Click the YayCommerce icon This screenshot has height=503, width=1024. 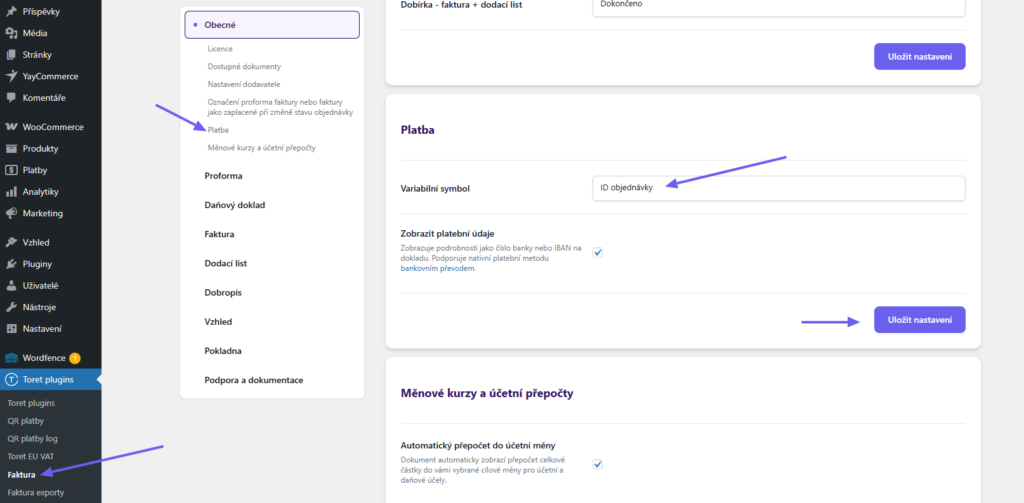tap(11, 76)
